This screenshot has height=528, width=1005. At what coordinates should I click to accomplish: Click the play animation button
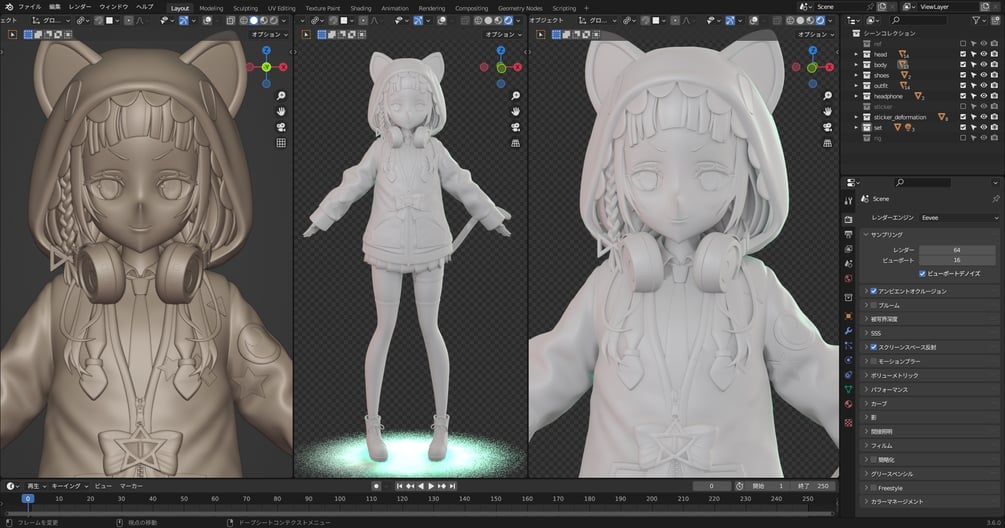pos(431,486)
